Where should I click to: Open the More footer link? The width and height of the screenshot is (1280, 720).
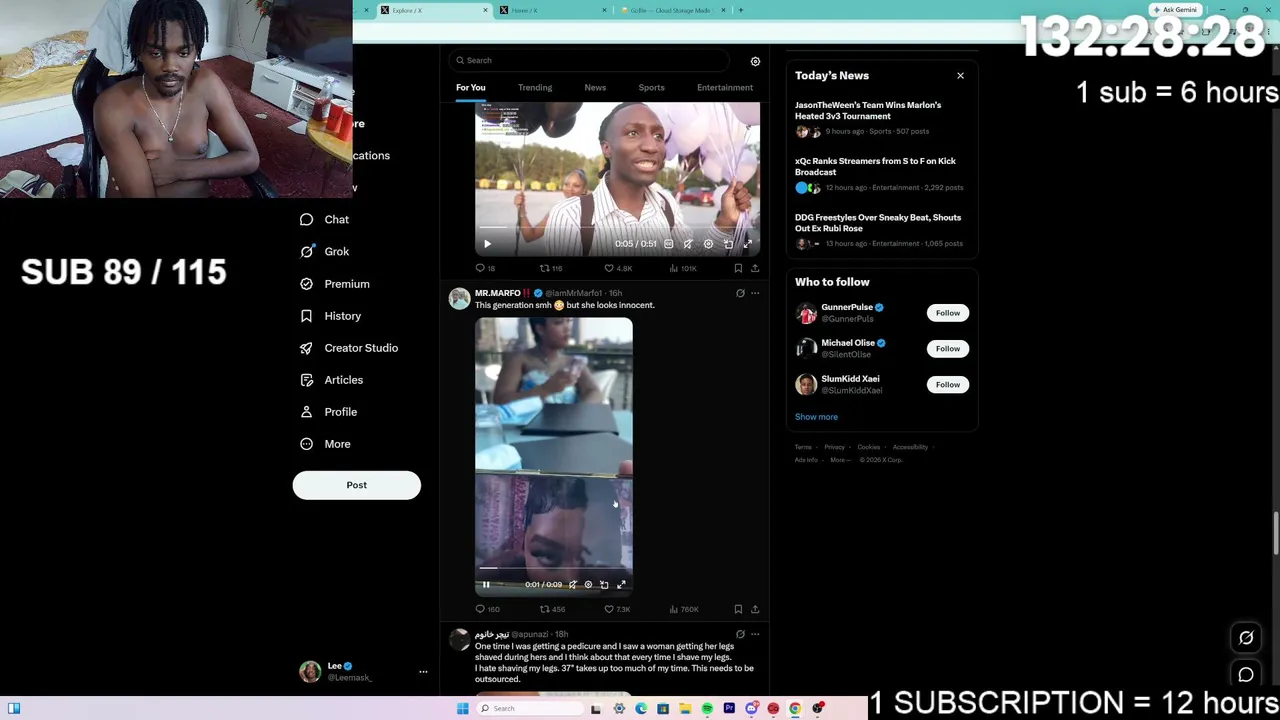838,460
